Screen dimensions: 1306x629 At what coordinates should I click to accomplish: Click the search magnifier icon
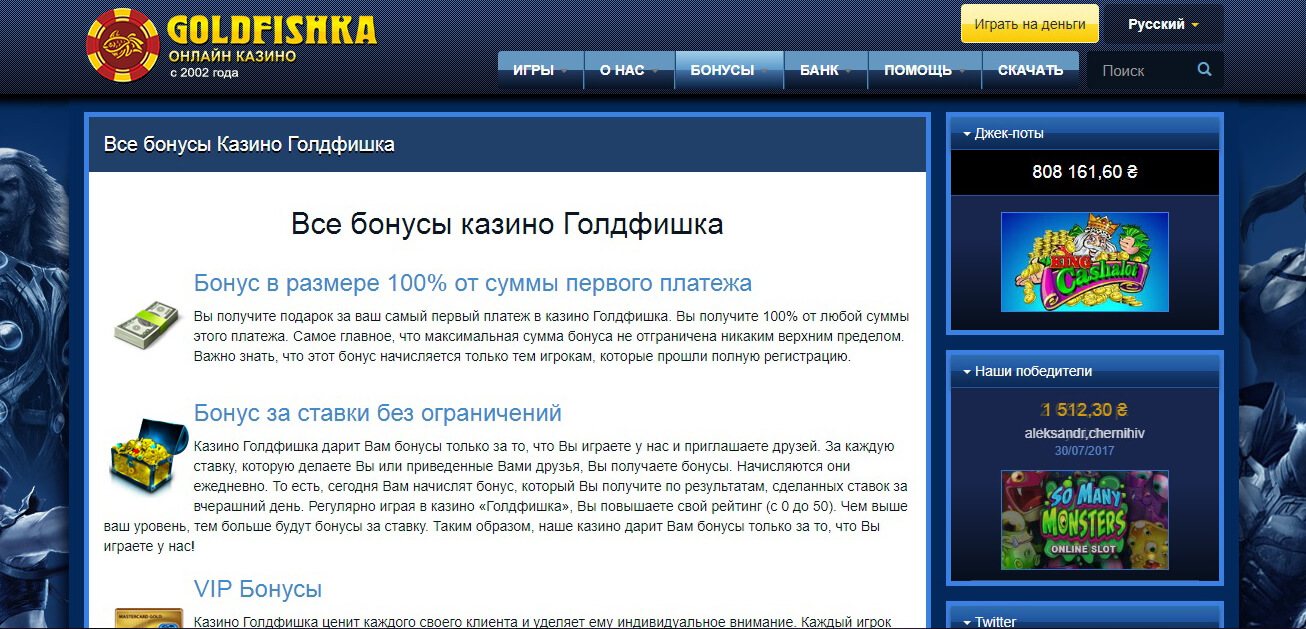[x=1204, y=70]
